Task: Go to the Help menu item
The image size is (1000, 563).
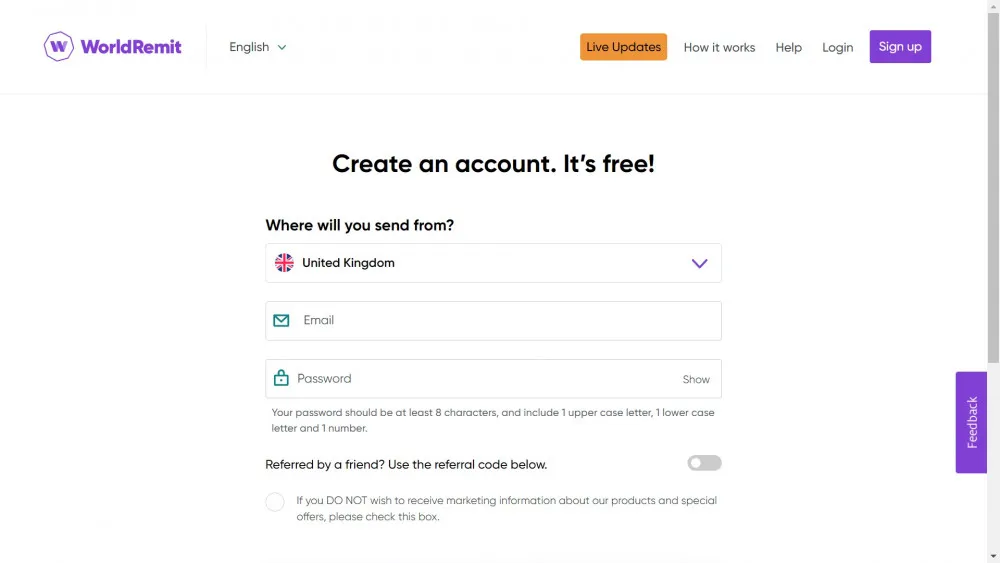Action: click(x=788, y=47)
